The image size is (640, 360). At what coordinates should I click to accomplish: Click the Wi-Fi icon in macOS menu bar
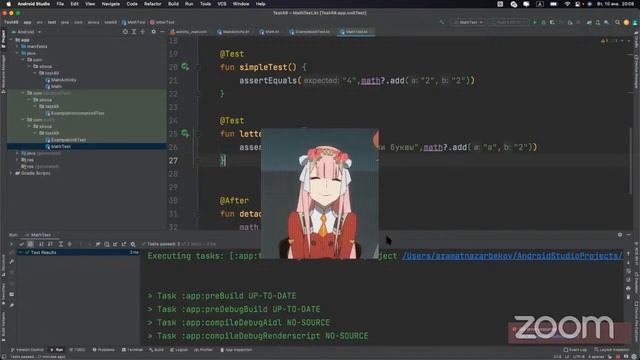pyautogui.click(x=567, y=4)
